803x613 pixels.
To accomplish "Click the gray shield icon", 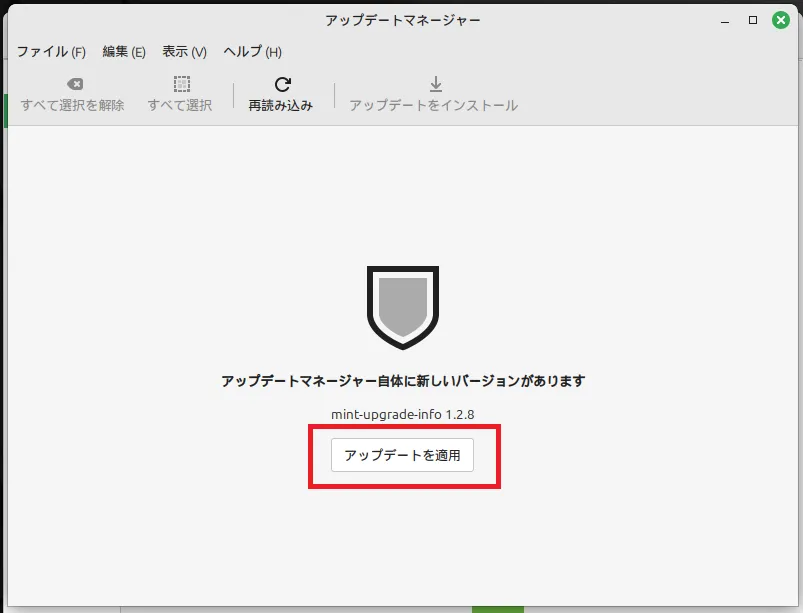I will [402, 307].
